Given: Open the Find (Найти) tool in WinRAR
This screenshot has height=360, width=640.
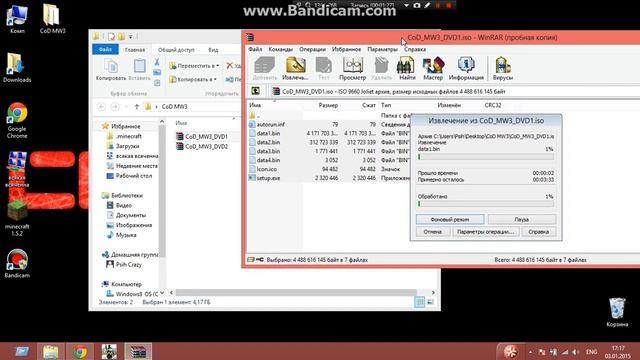Looking at the screenshot, I should 406,68.
